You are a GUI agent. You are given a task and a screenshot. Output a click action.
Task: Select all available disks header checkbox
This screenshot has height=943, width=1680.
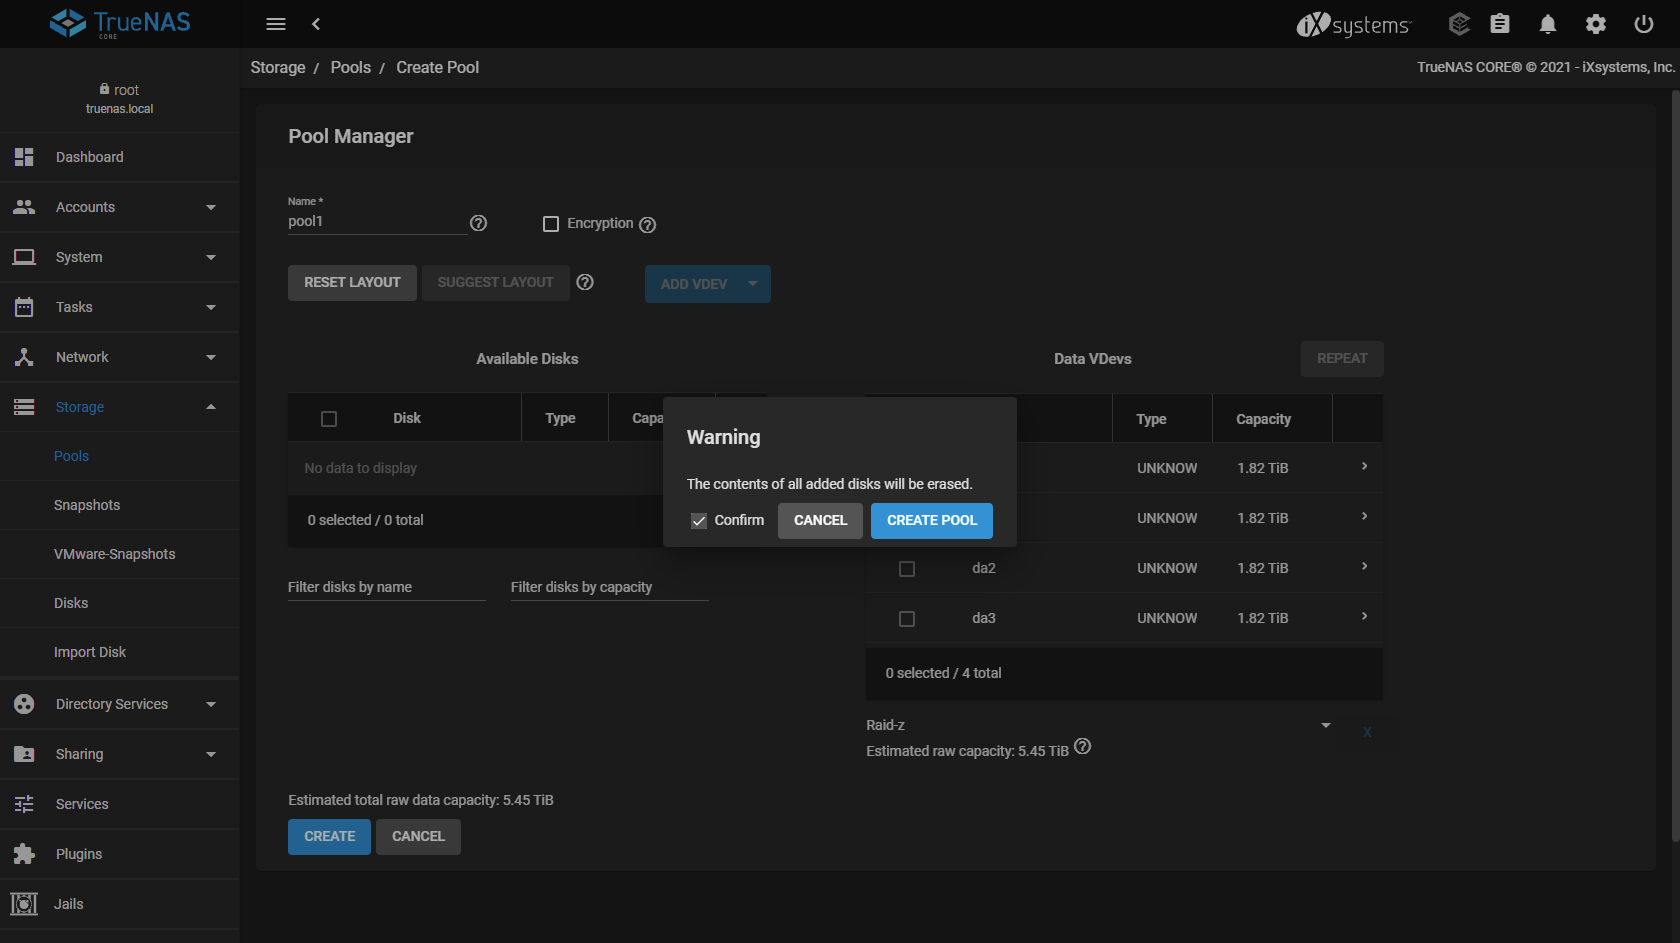(329, 419)
